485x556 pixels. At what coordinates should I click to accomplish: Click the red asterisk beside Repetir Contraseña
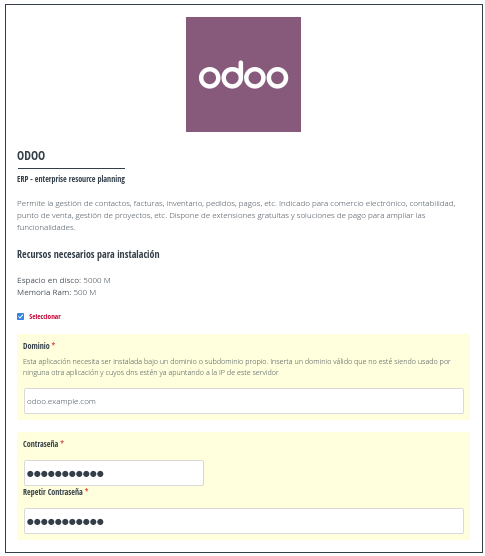87,490
